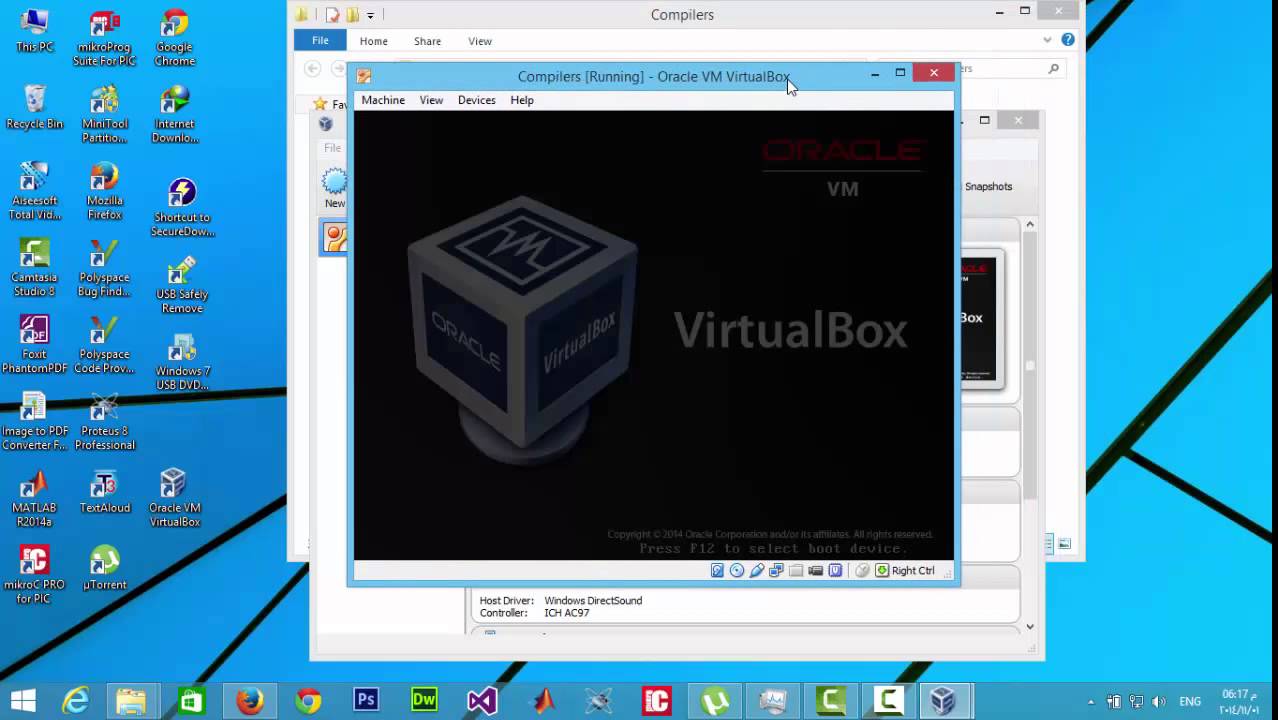
Task: Click the network adapters status icon
Action: pos(776,570)
